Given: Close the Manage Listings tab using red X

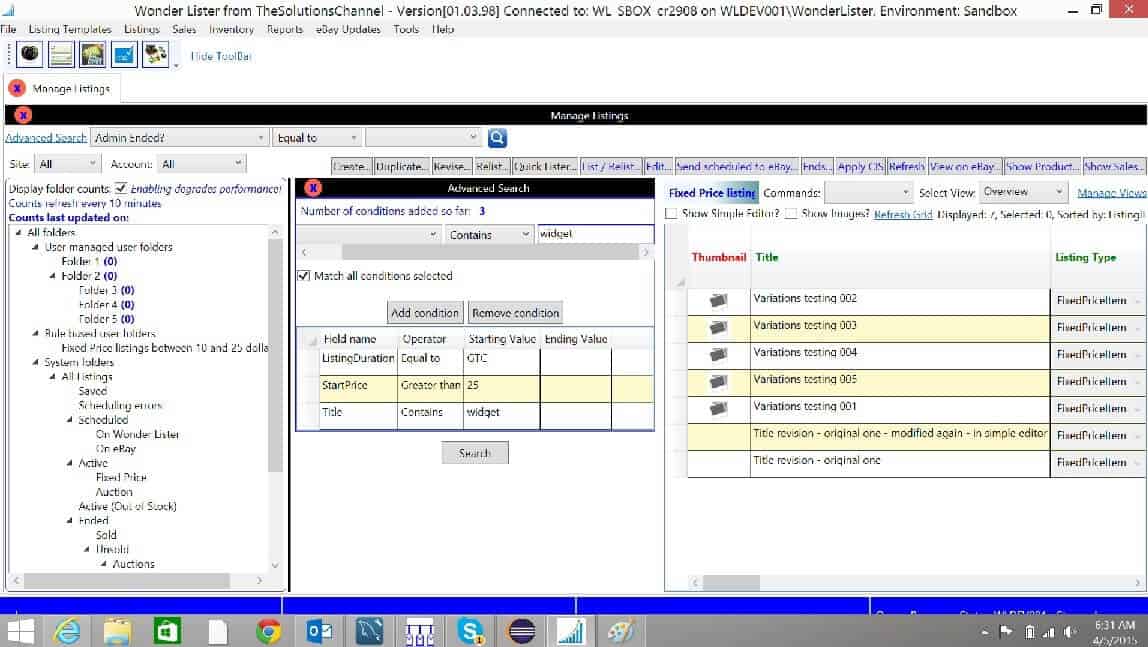Looking at the screenshot, I should tap(17, 89).
